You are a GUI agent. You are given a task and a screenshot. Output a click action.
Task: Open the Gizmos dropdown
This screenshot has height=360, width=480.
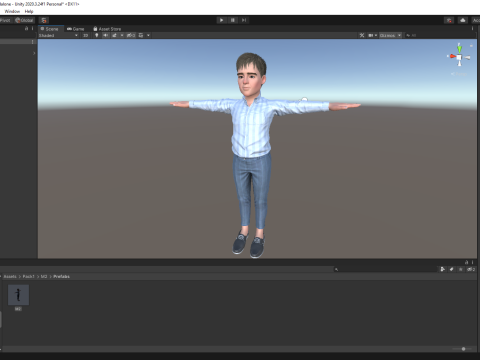[390, 35]
